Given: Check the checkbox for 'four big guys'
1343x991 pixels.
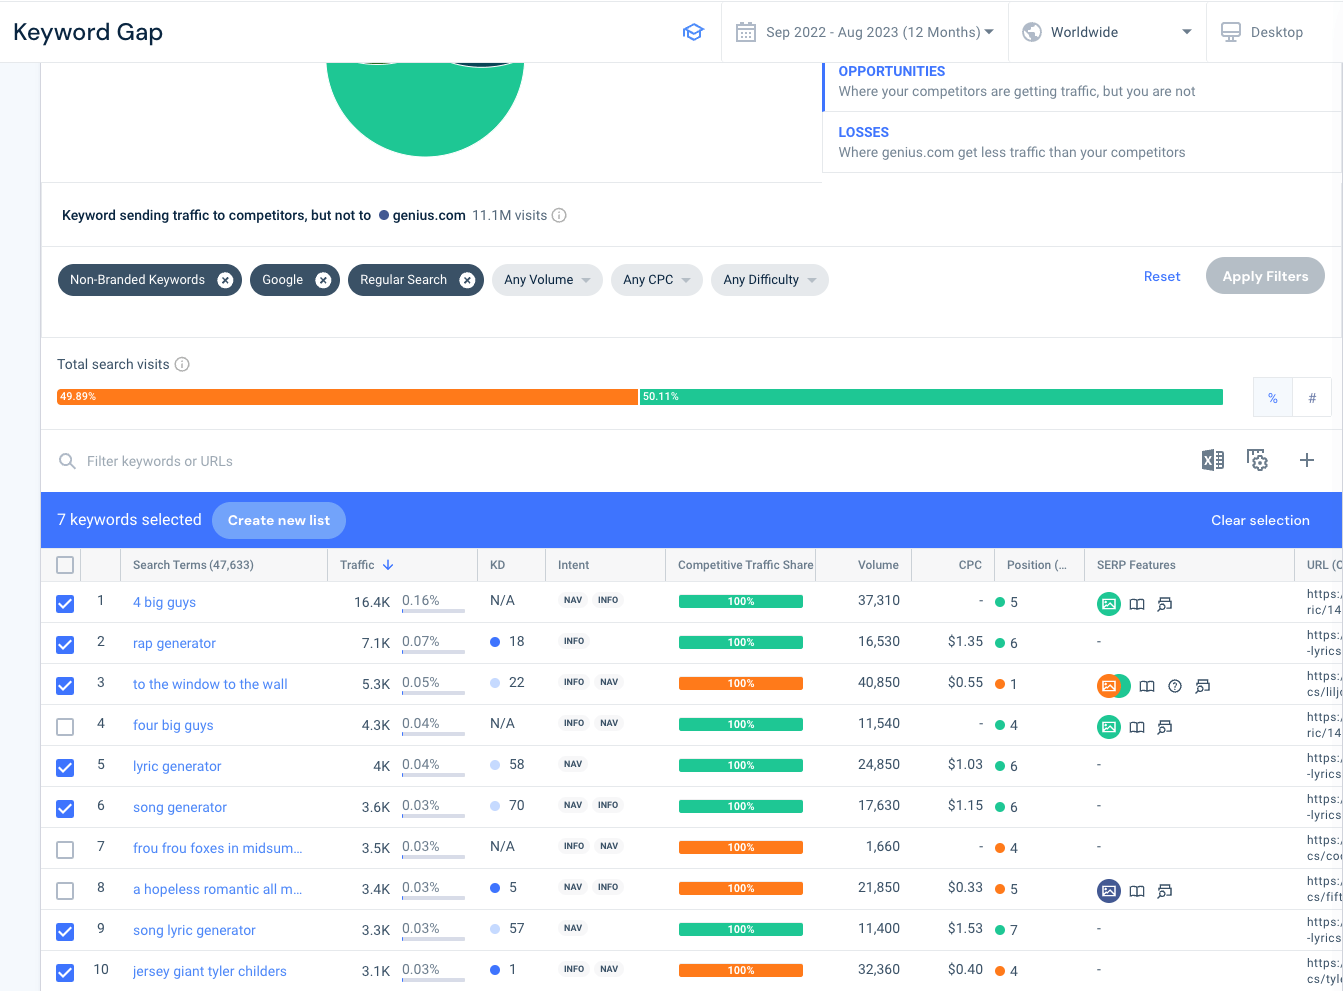Looking at the screenshot, I should click(64, 727).
